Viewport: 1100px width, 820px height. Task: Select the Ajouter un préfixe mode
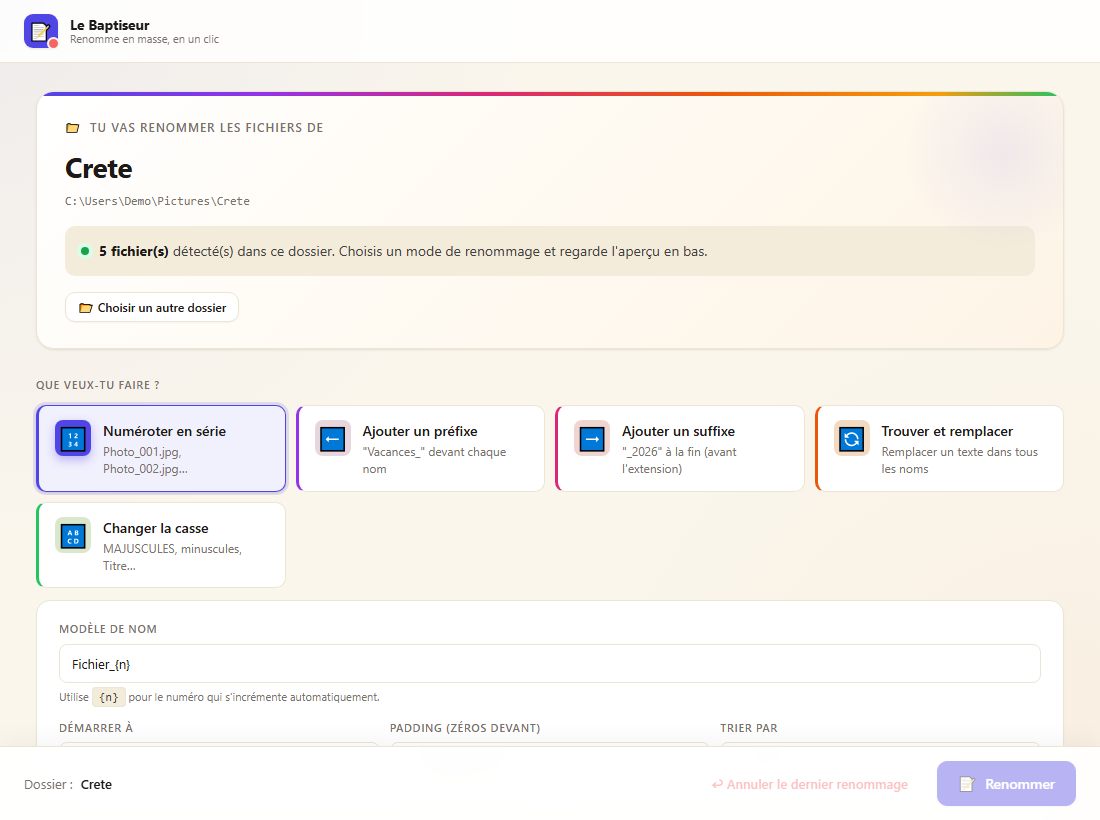pyautogui.click(x=421, y=449)
